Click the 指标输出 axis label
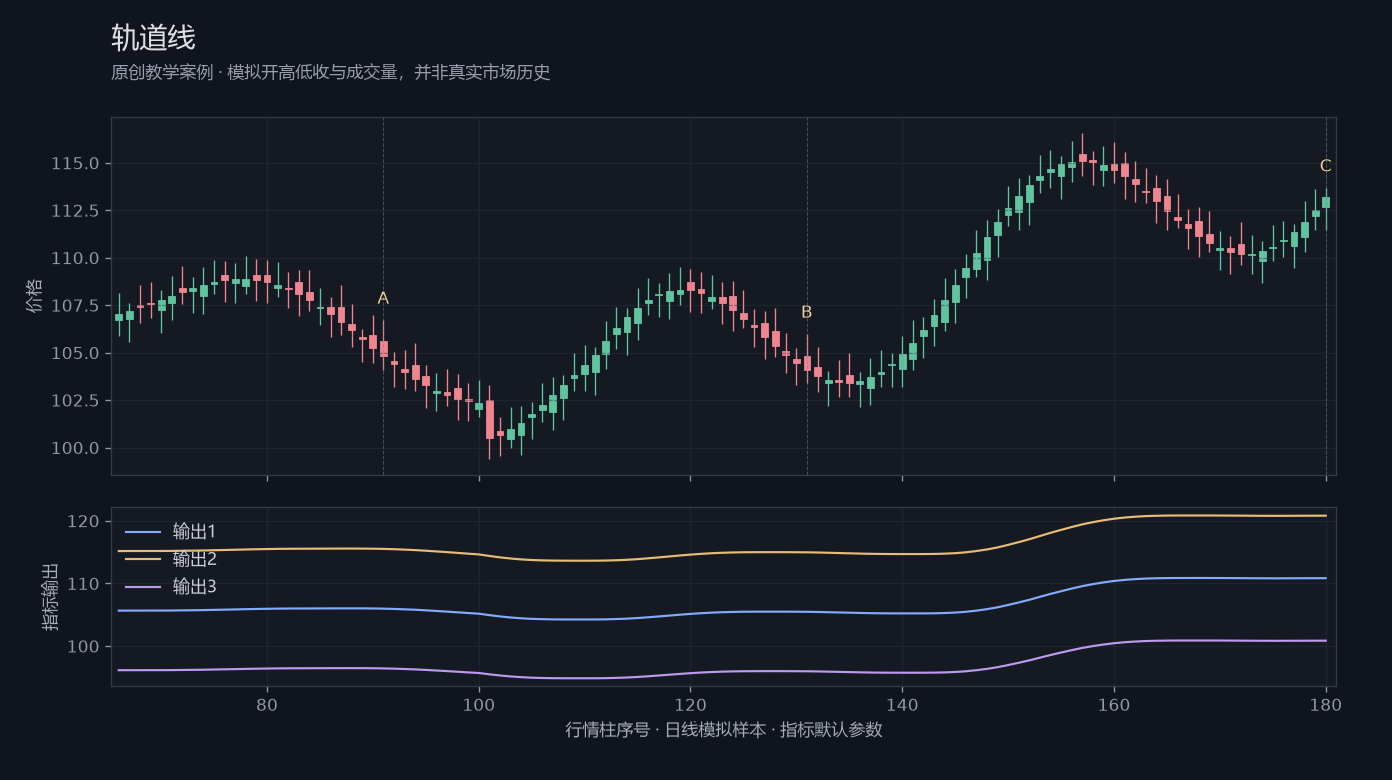This screenshot has width=1392, height=780. click(51, 597)
